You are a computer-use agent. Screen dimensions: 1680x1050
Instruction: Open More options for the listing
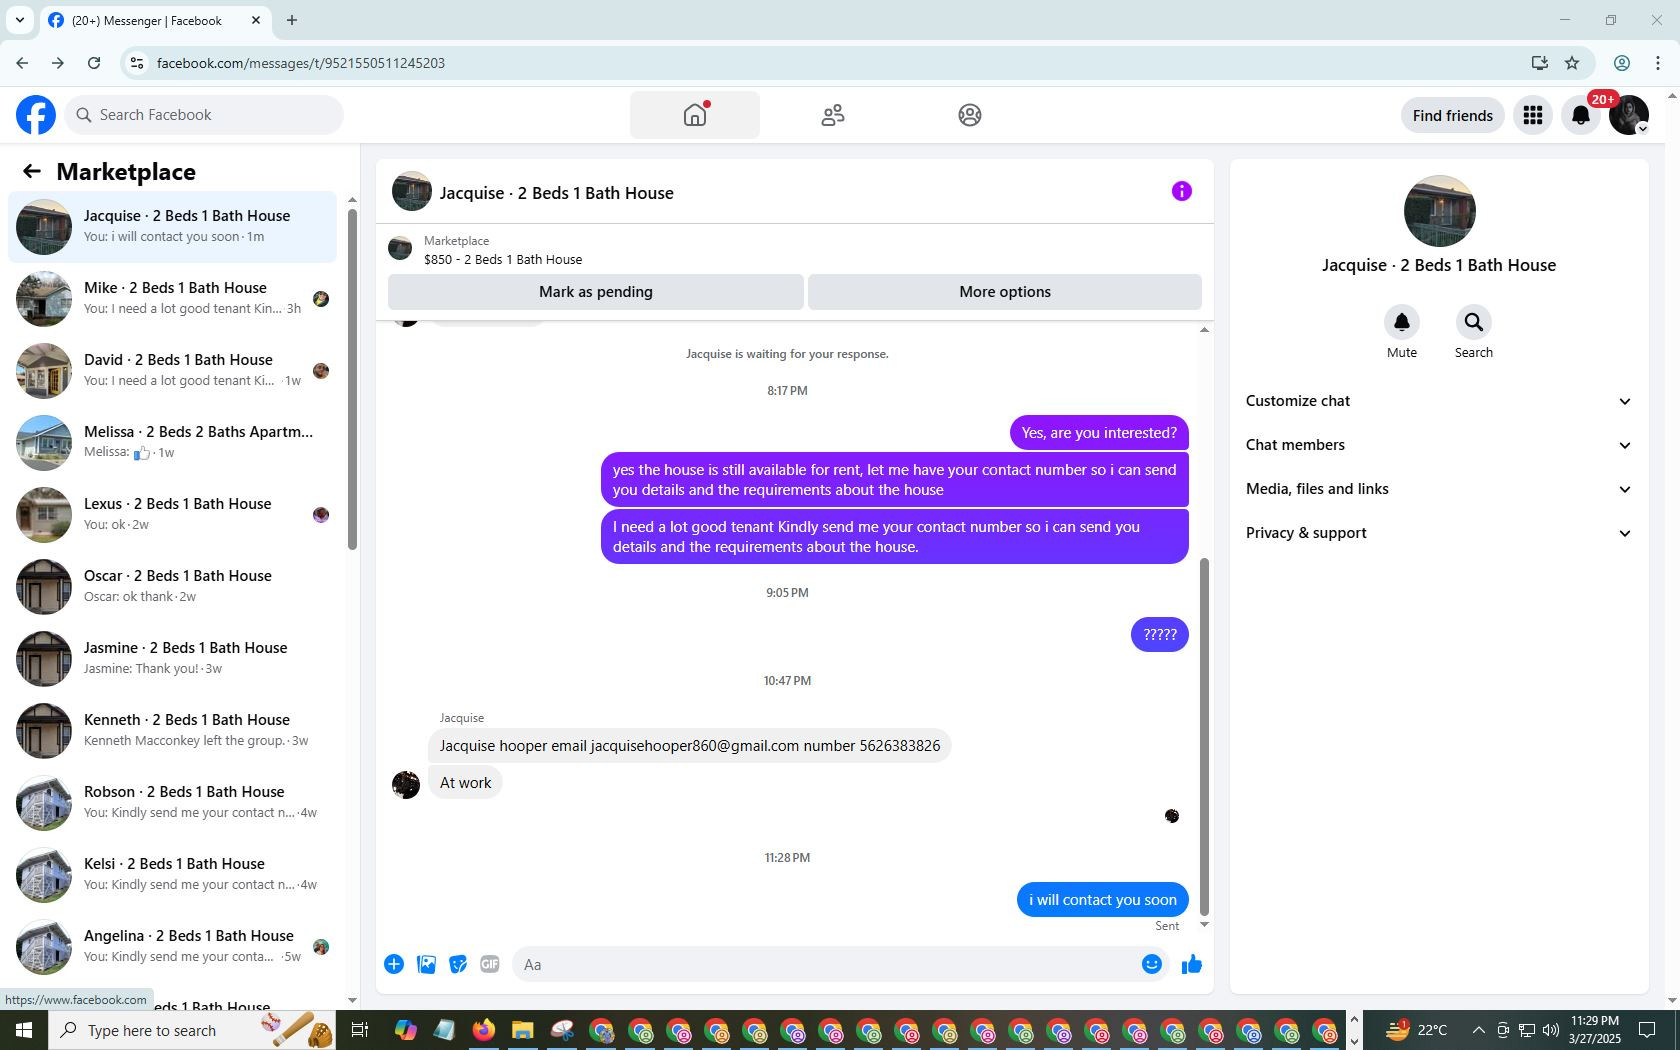(x=1005, y=292)
